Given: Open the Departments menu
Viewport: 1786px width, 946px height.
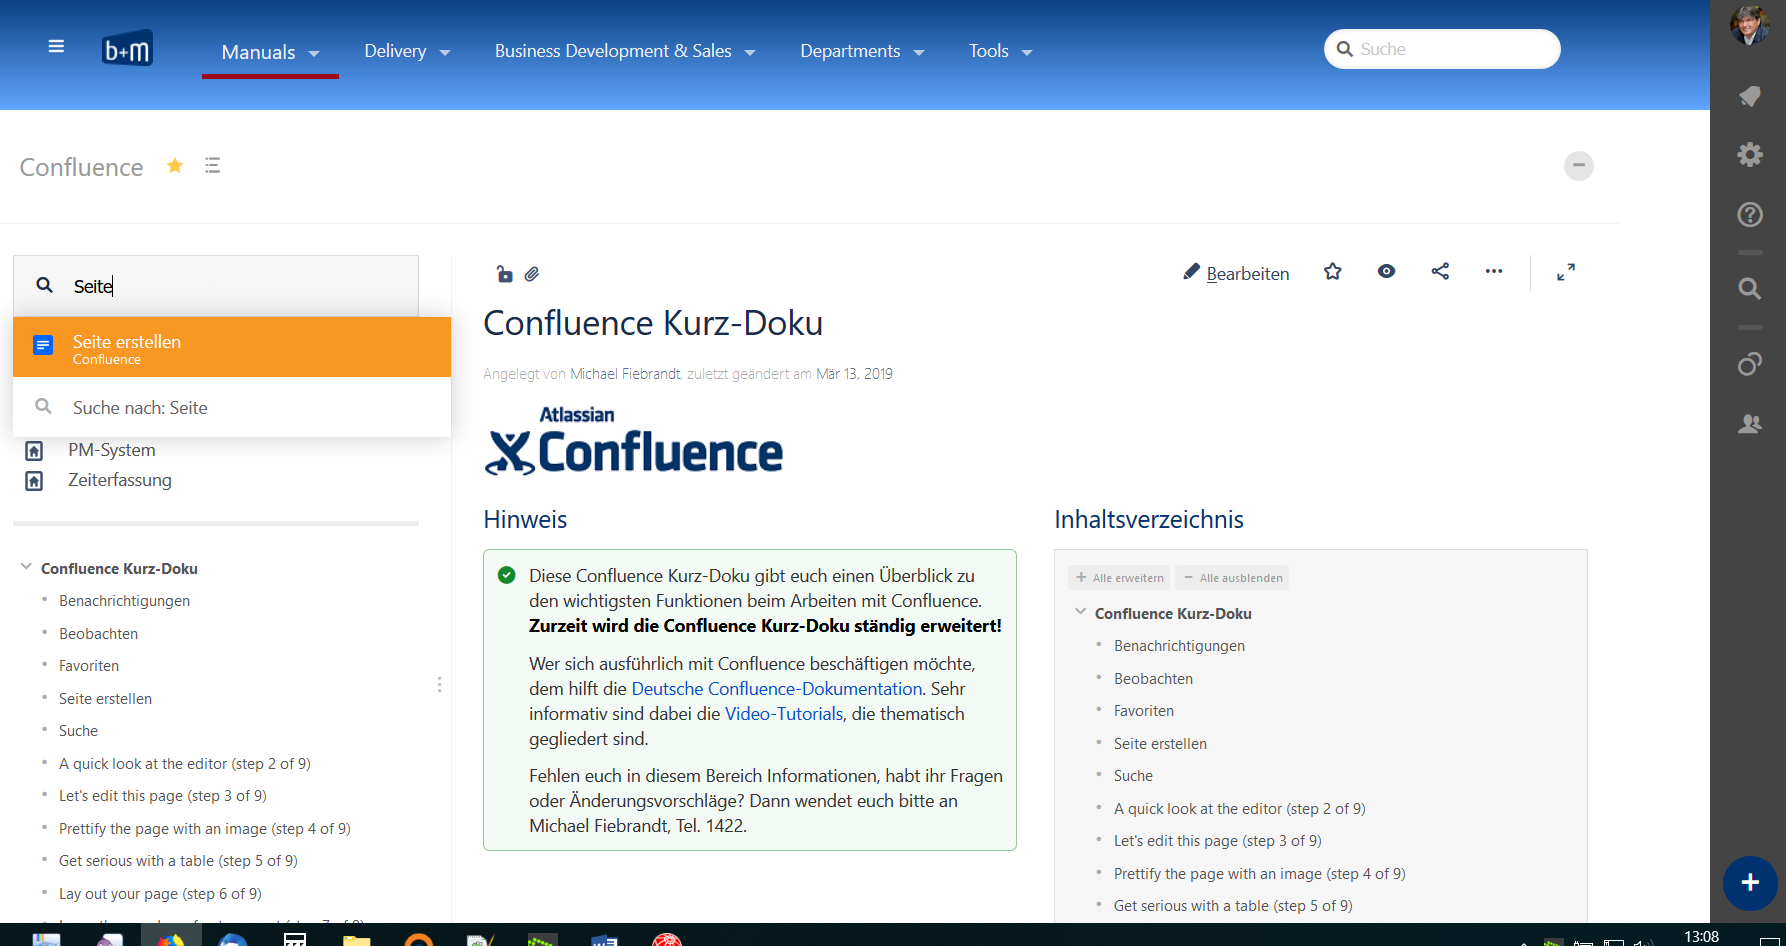Looking at the screenshot, I should [x=862, y=51].
